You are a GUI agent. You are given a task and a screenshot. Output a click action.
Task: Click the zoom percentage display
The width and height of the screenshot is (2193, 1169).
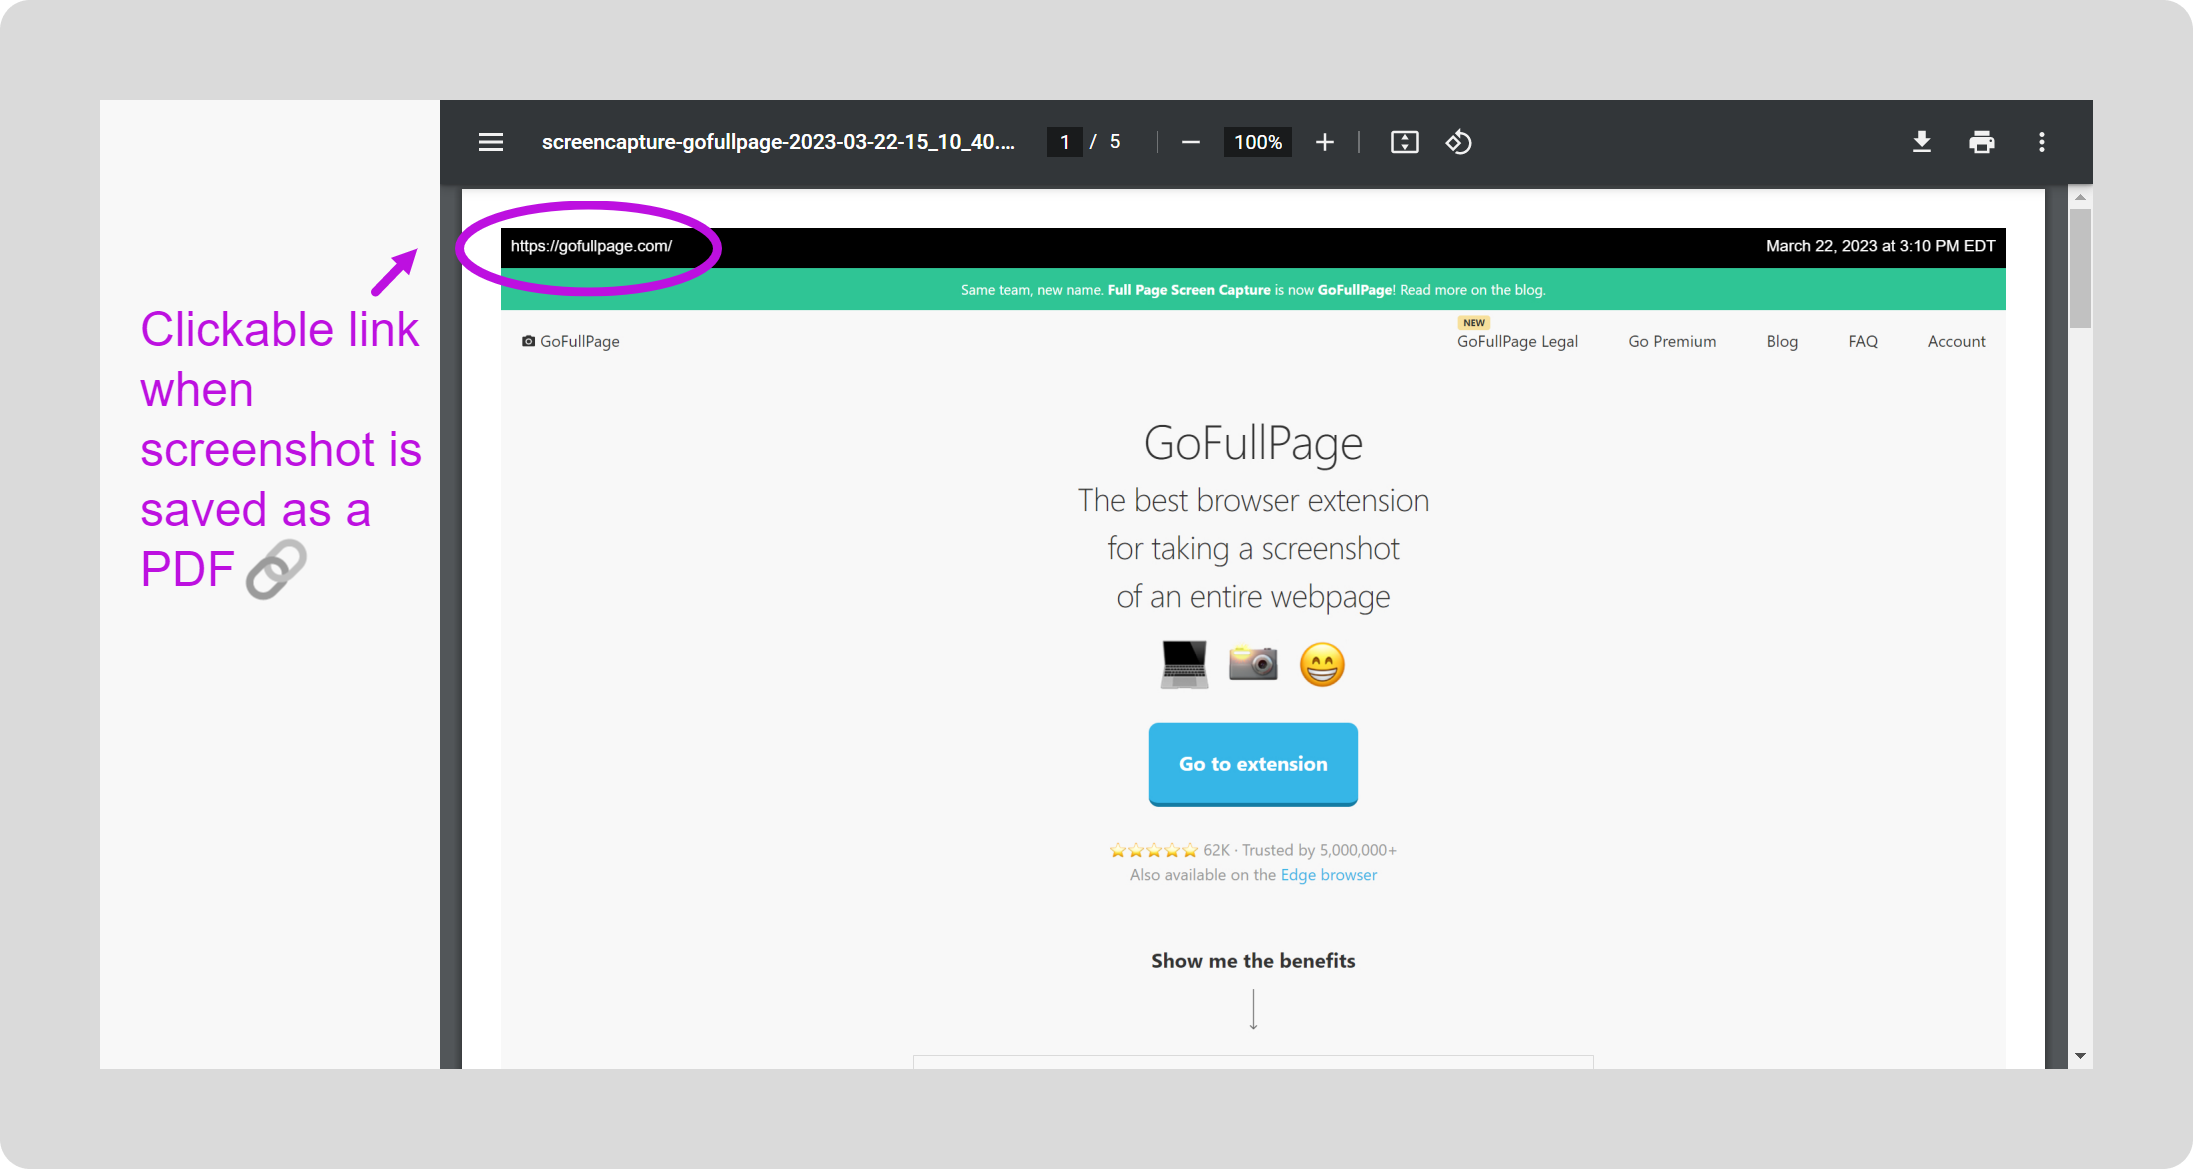tap(1257, 142)
